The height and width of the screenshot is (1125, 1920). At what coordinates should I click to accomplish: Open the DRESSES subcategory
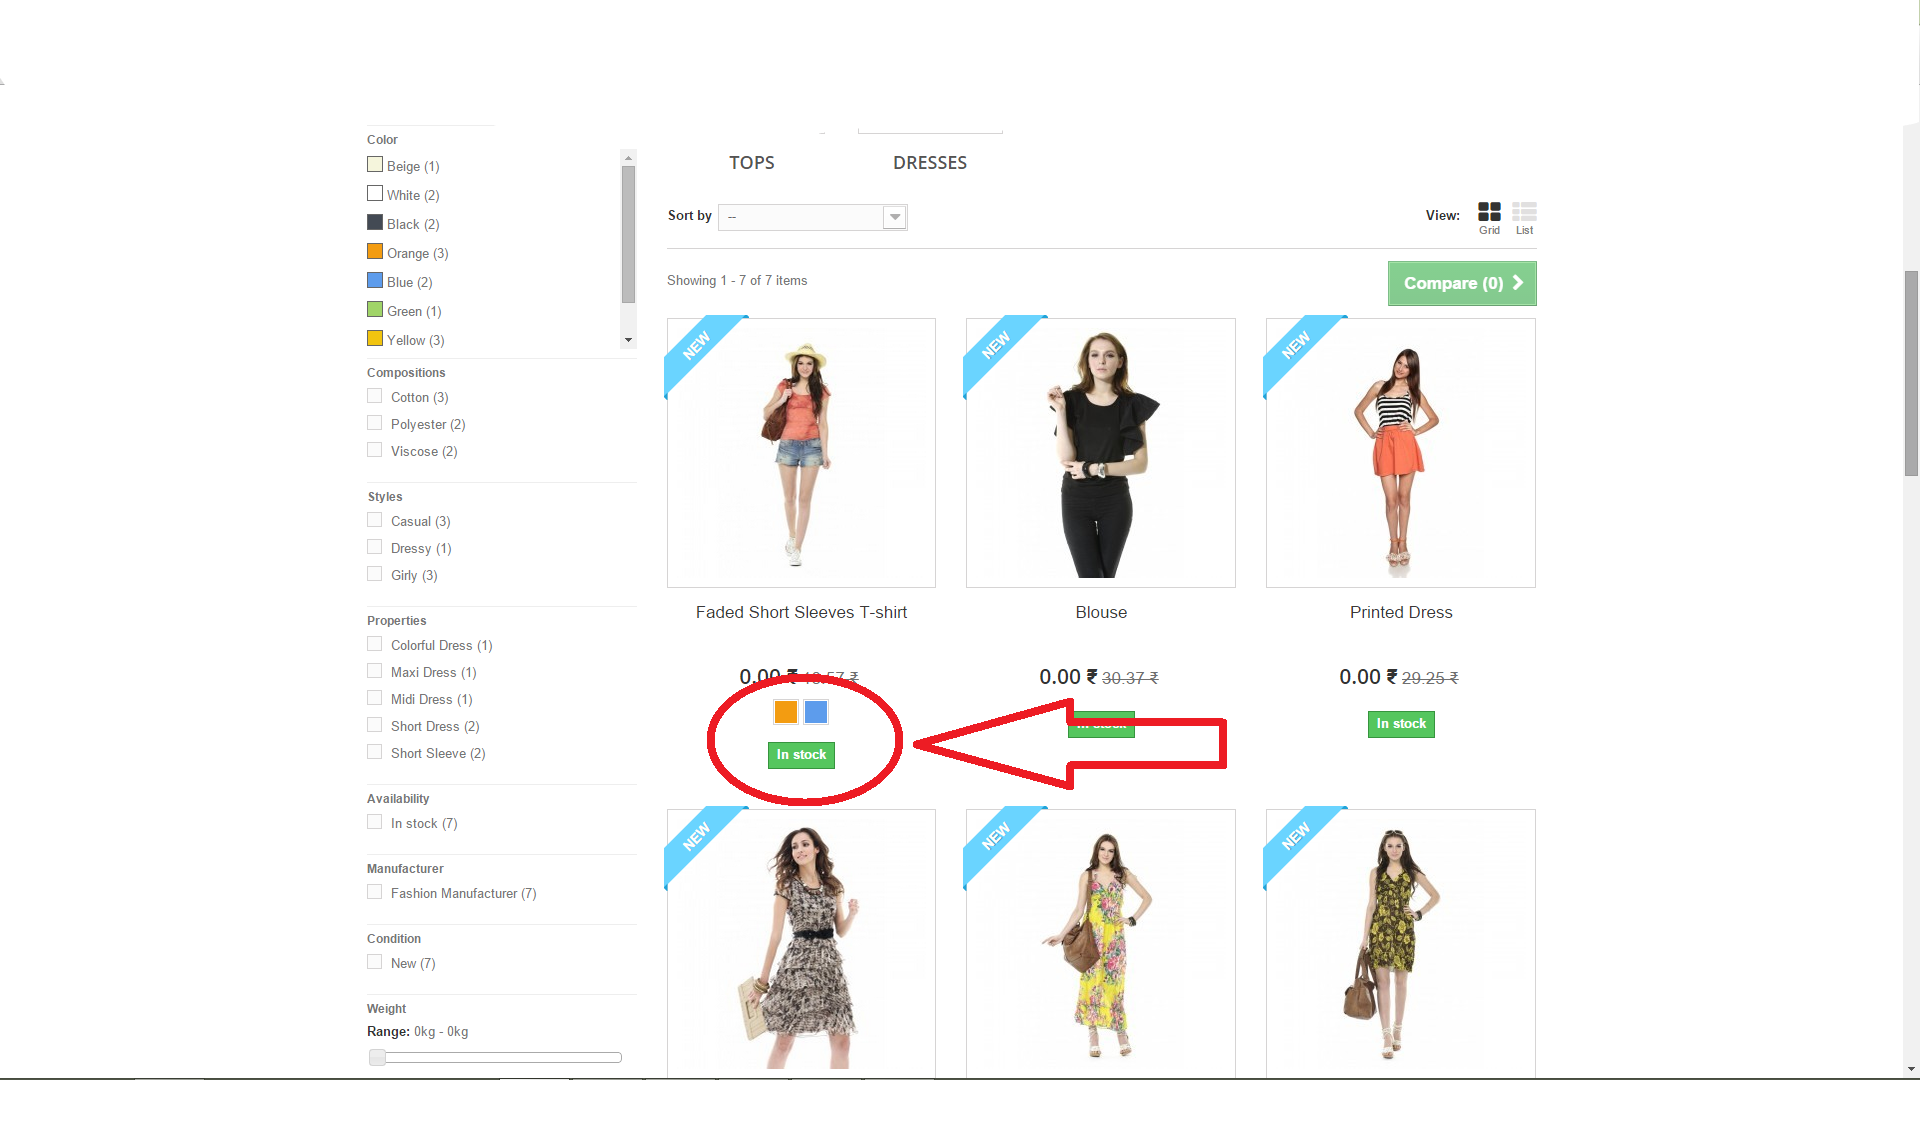pyautogui.click(x=929, y=163)
